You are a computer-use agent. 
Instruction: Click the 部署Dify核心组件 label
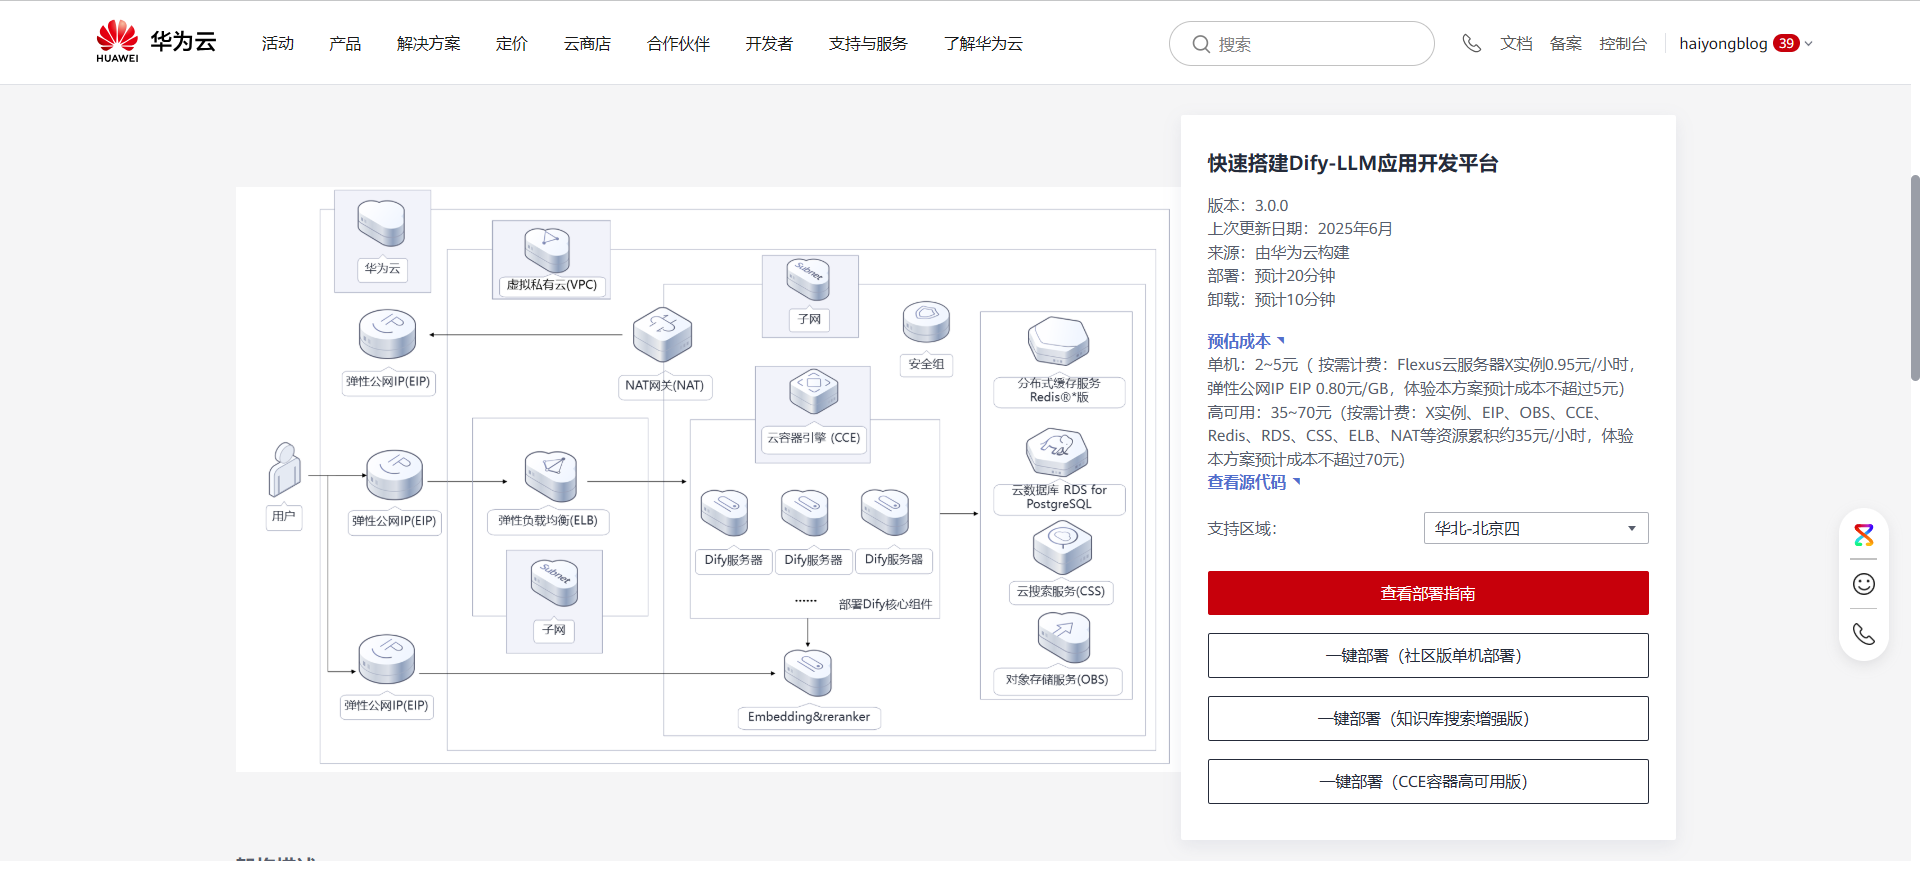click(885, 604)
